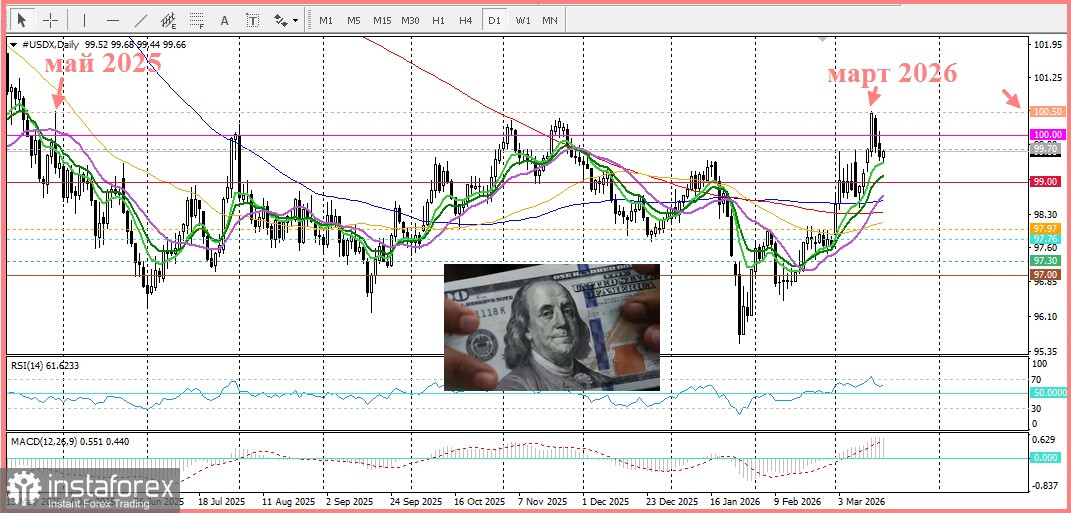Click the 100.50 price level tag
Screen dimensions: 1071x513
click(1048, 111)
